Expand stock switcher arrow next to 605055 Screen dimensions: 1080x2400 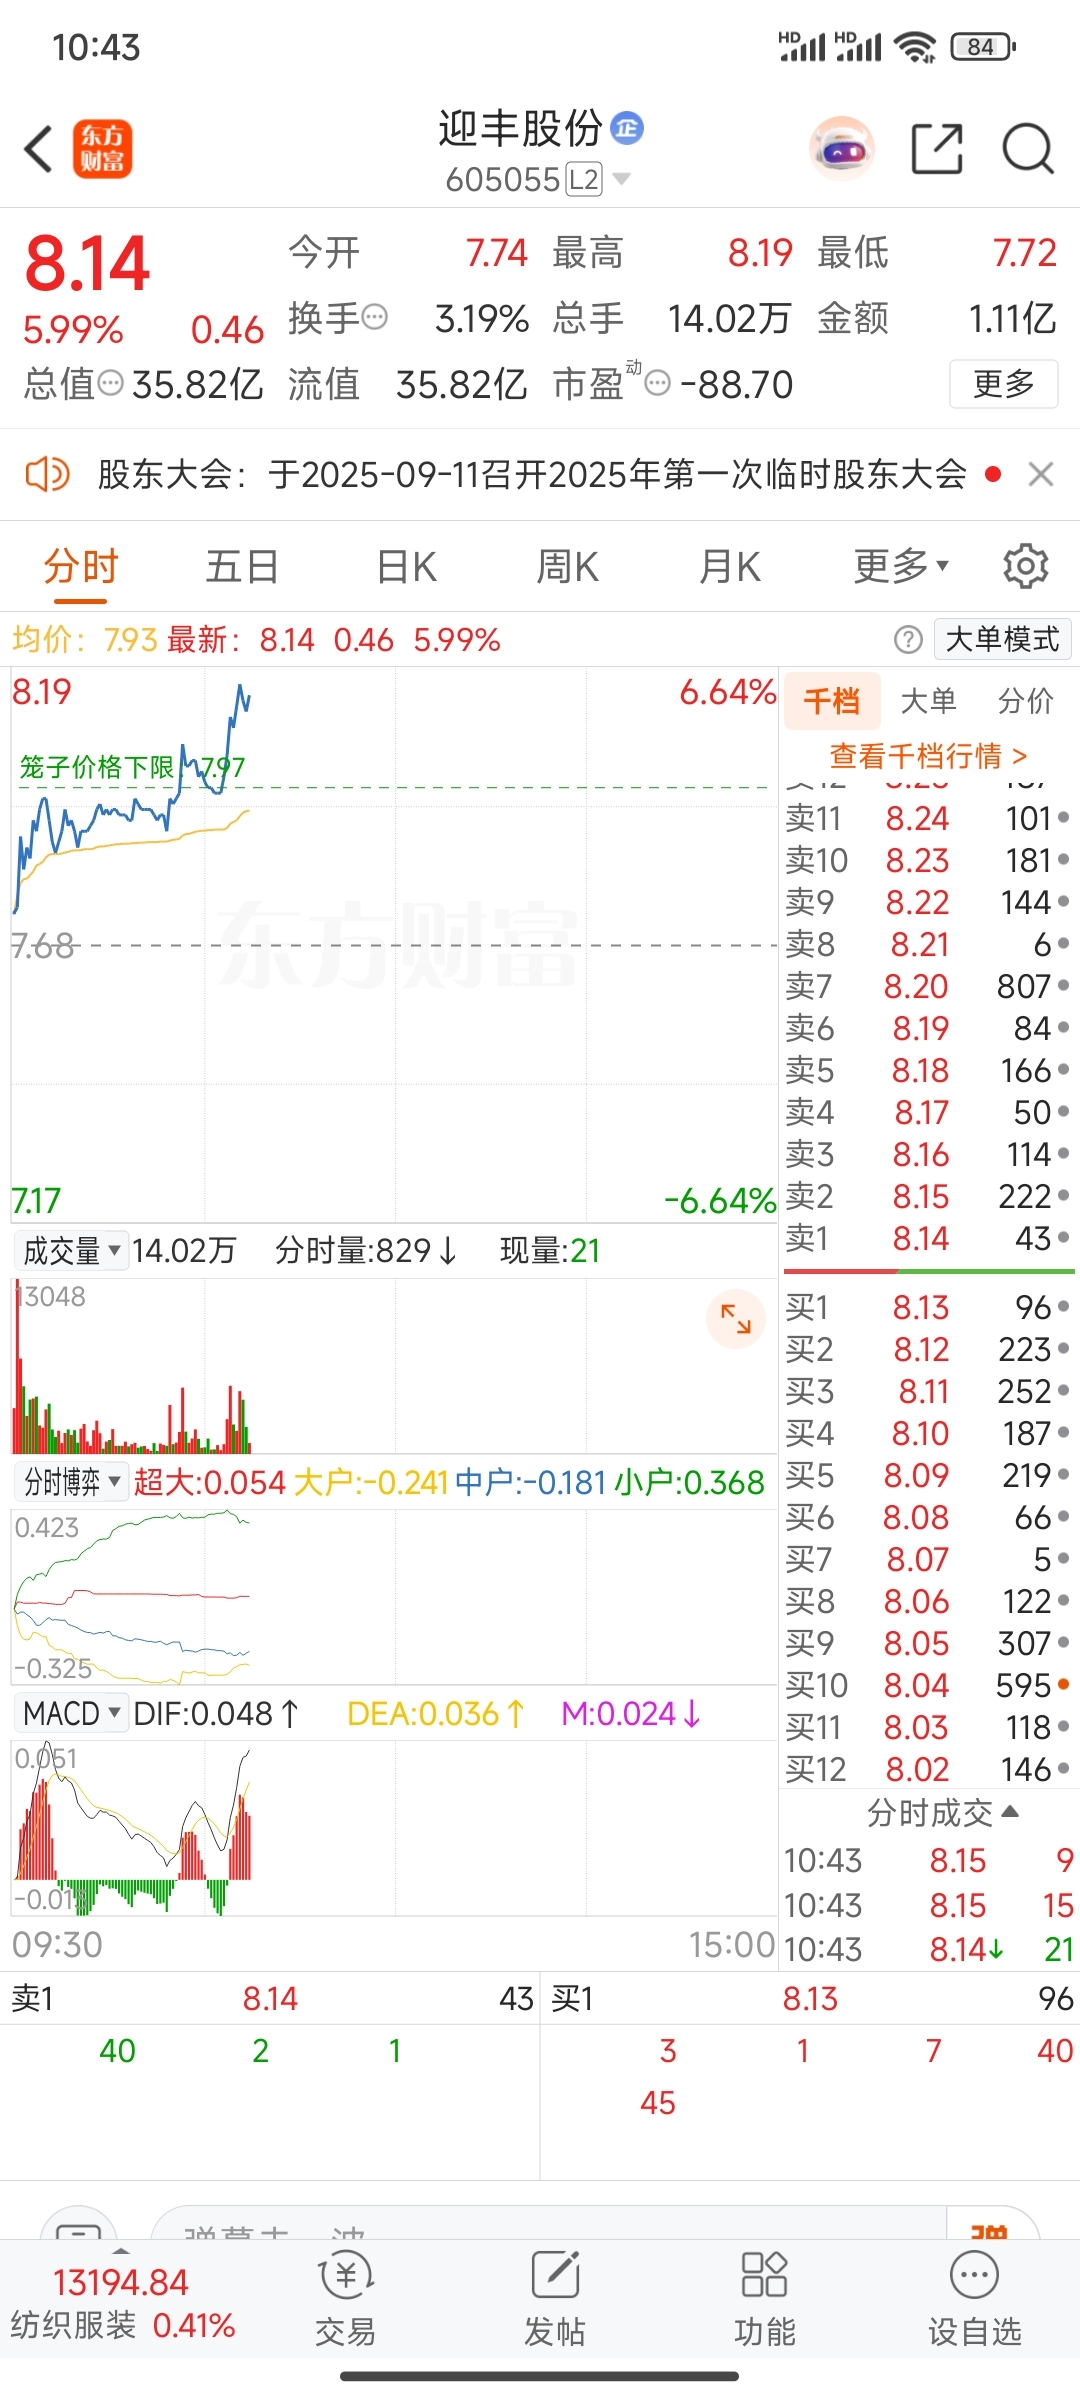[621, 179]
